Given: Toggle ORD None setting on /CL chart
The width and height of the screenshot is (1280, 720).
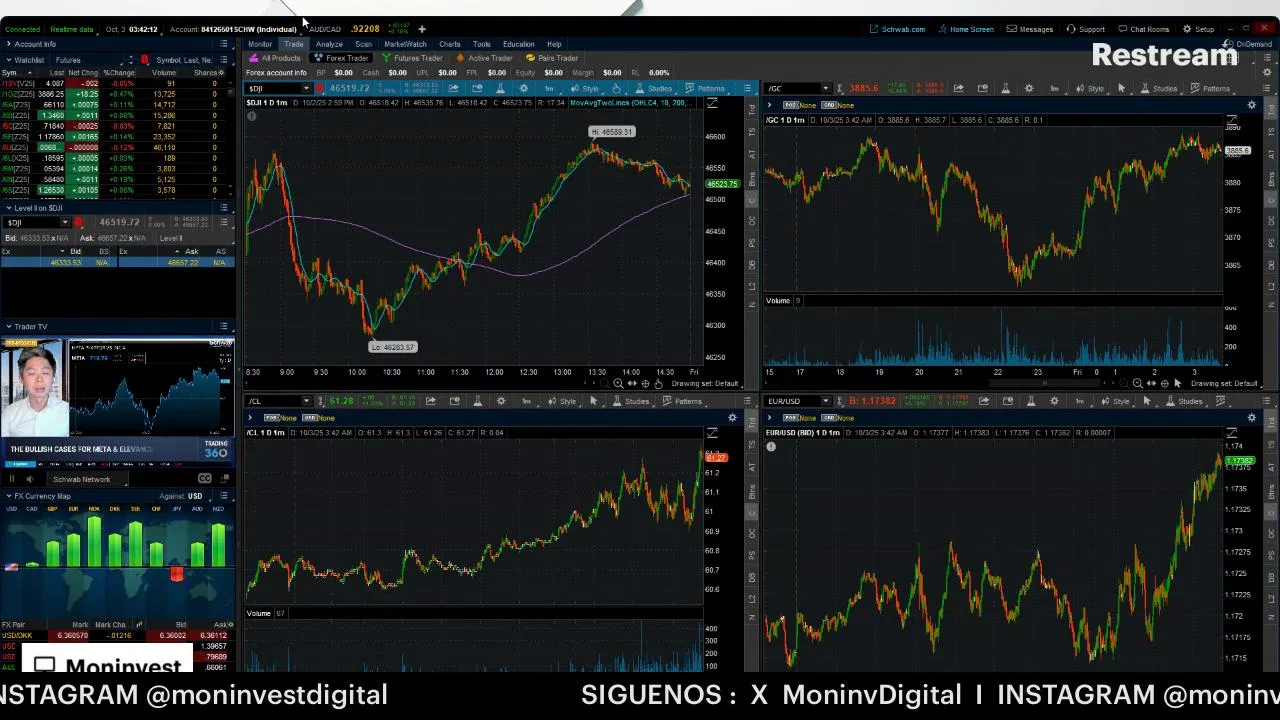Looking at the screenshot, I should click(x=318, y=418).
